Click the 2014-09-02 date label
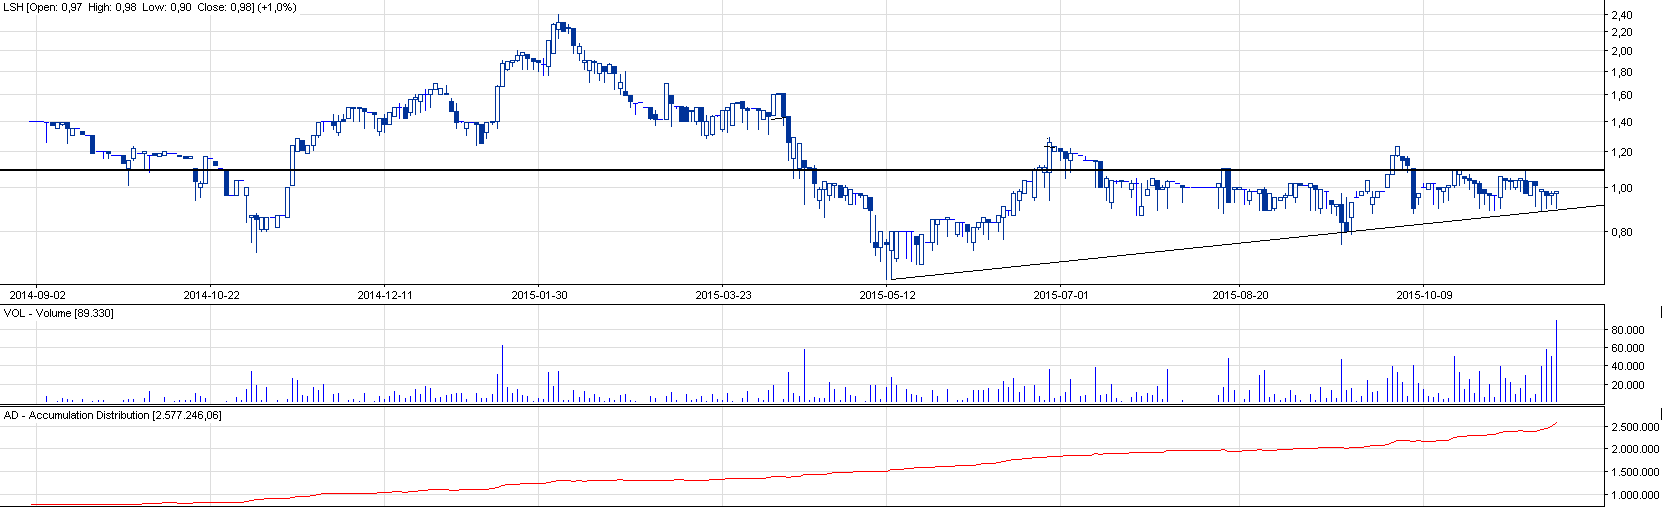The image size is (1662, 507). 37,295
